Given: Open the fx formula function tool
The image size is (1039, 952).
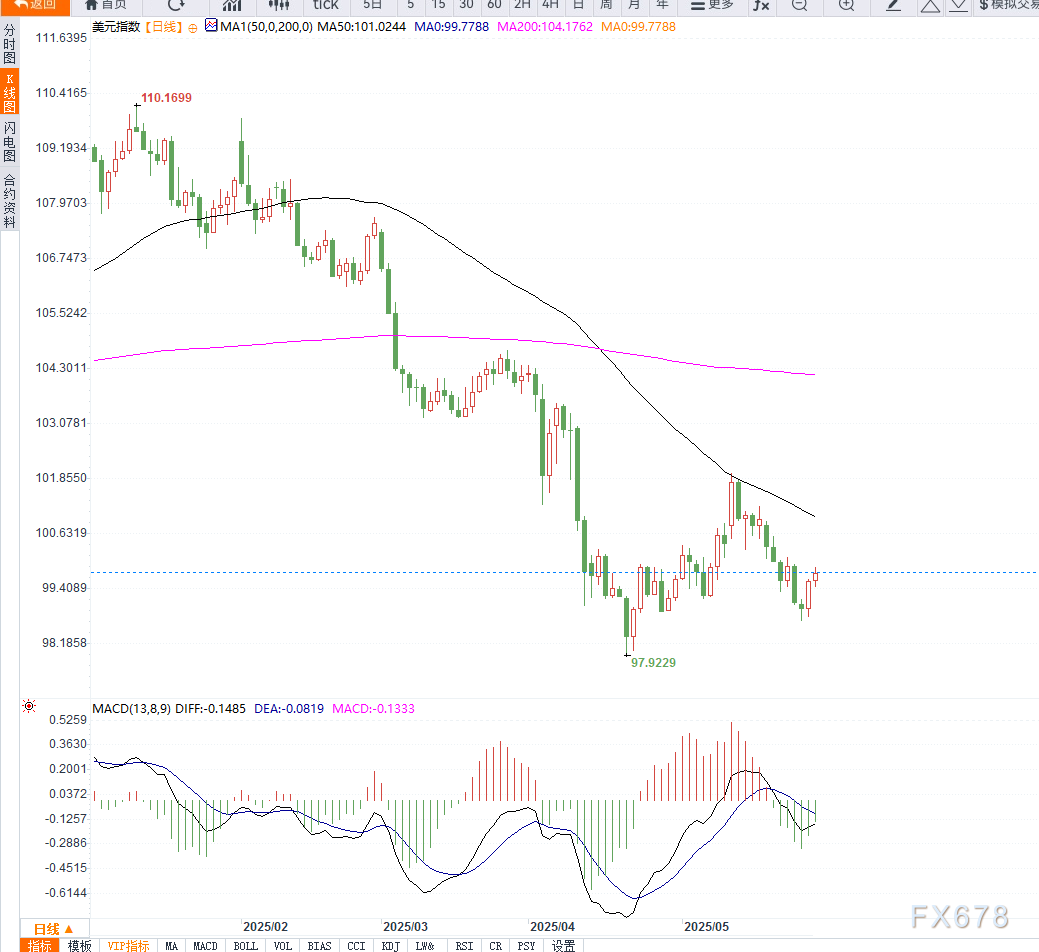Looking at the screenshot, I should point(761,5).
